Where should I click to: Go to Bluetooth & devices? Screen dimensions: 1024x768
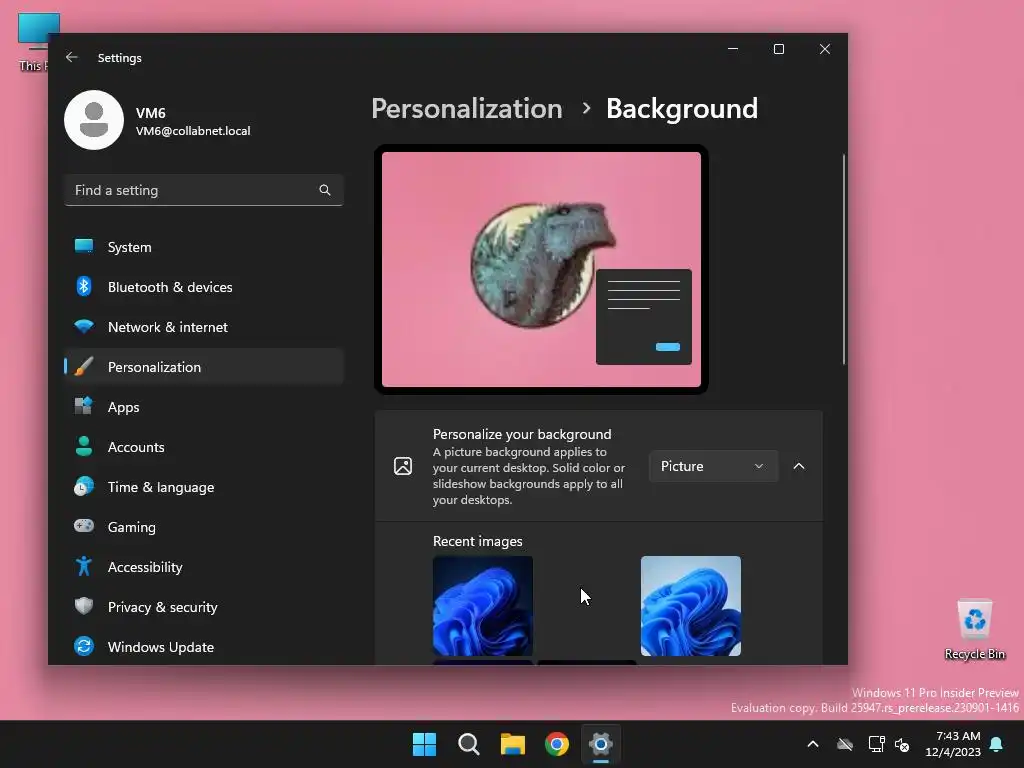click(x=204, y=287)
